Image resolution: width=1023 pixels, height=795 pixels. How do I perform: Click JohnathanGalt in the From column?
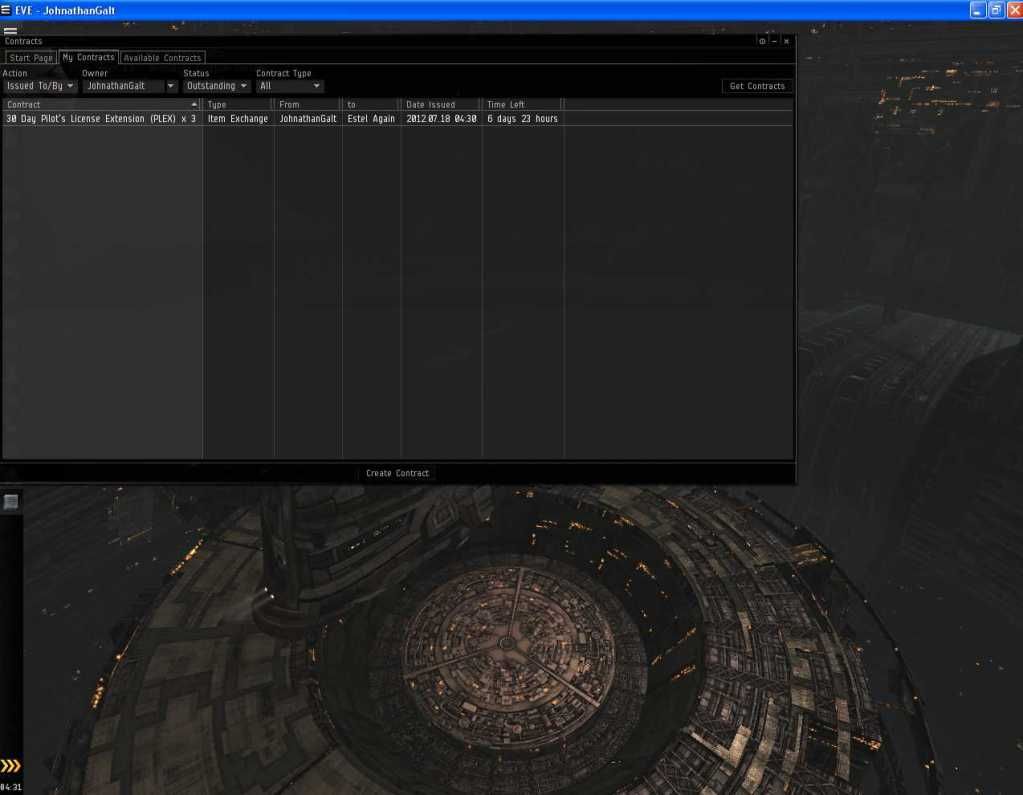tap(308, 119)
